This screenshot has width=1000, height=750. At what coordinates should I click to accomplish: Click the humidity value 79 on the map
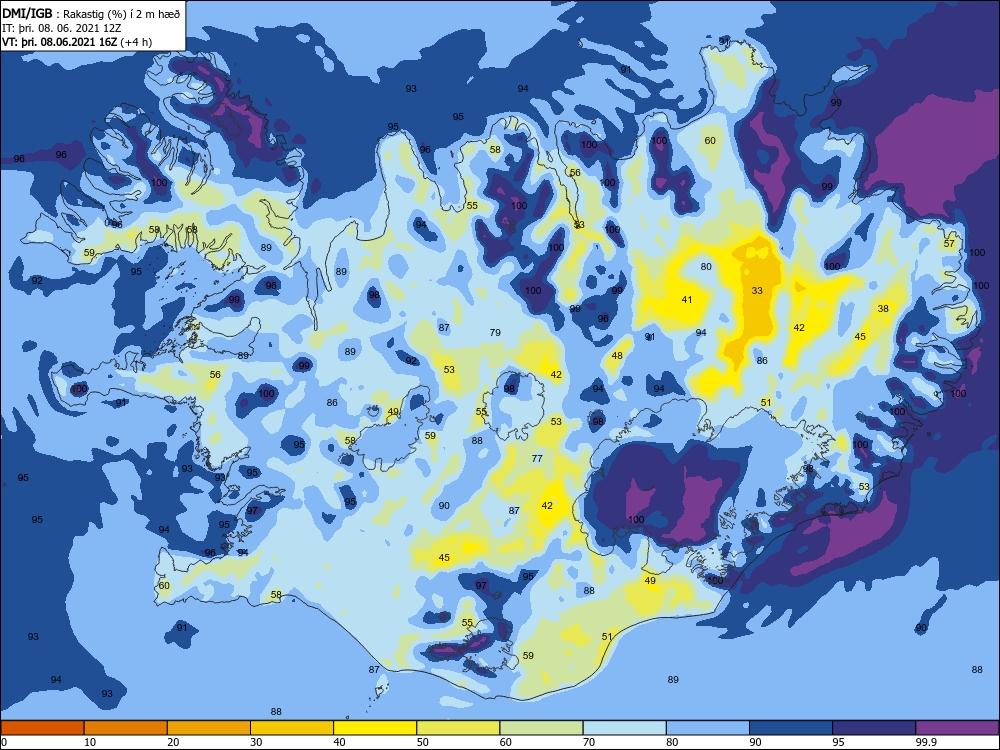pyautogui.click(x=495, y=332)
